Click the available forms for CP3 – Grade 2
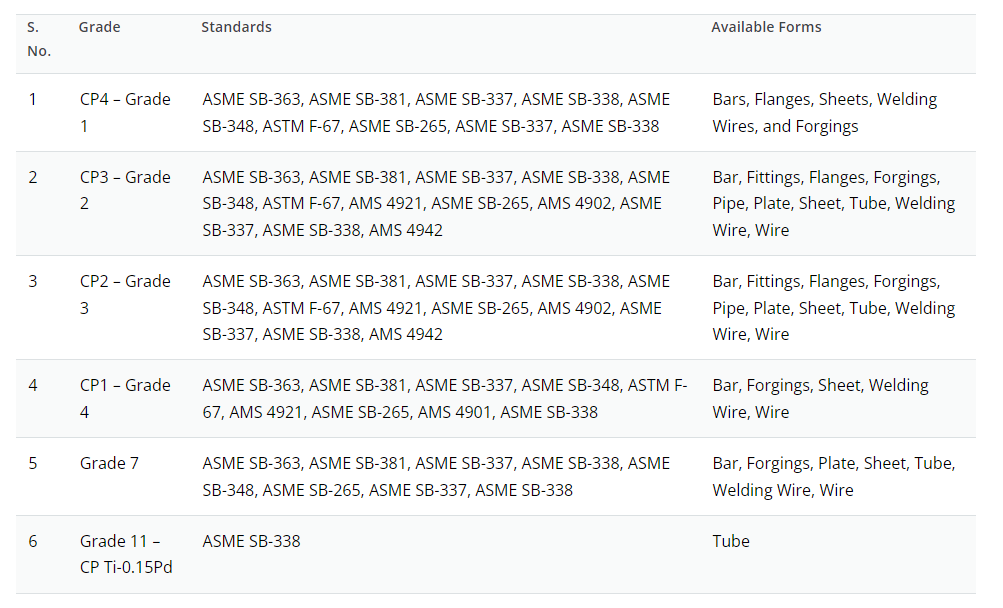Viewport: 1003px width, 608px height. click(x=833, y=204)
